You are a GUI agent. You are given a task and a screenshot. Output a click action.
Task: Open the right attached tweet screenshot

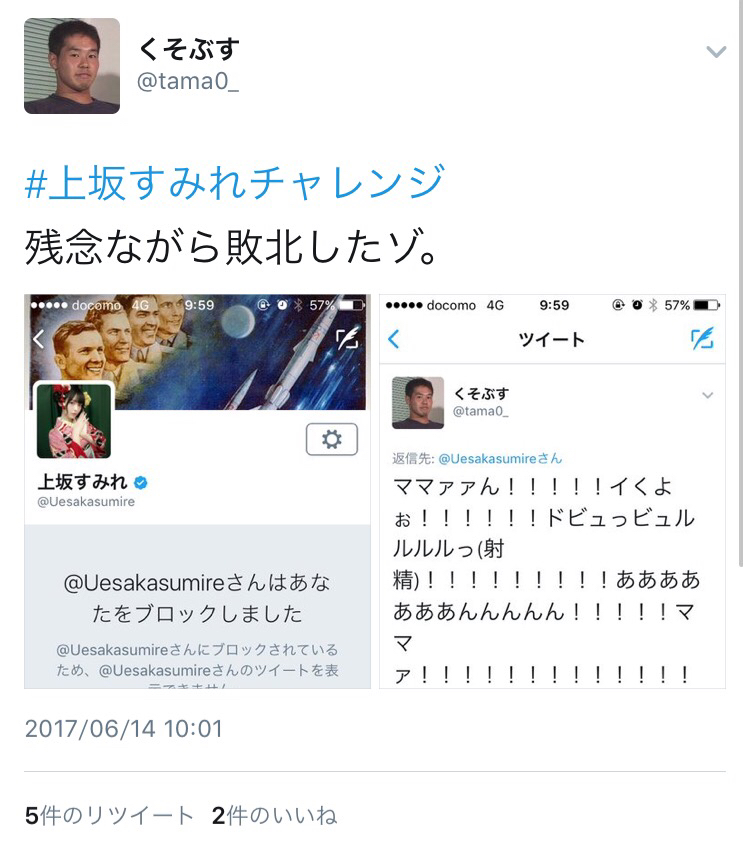click(x=552, y=491)
